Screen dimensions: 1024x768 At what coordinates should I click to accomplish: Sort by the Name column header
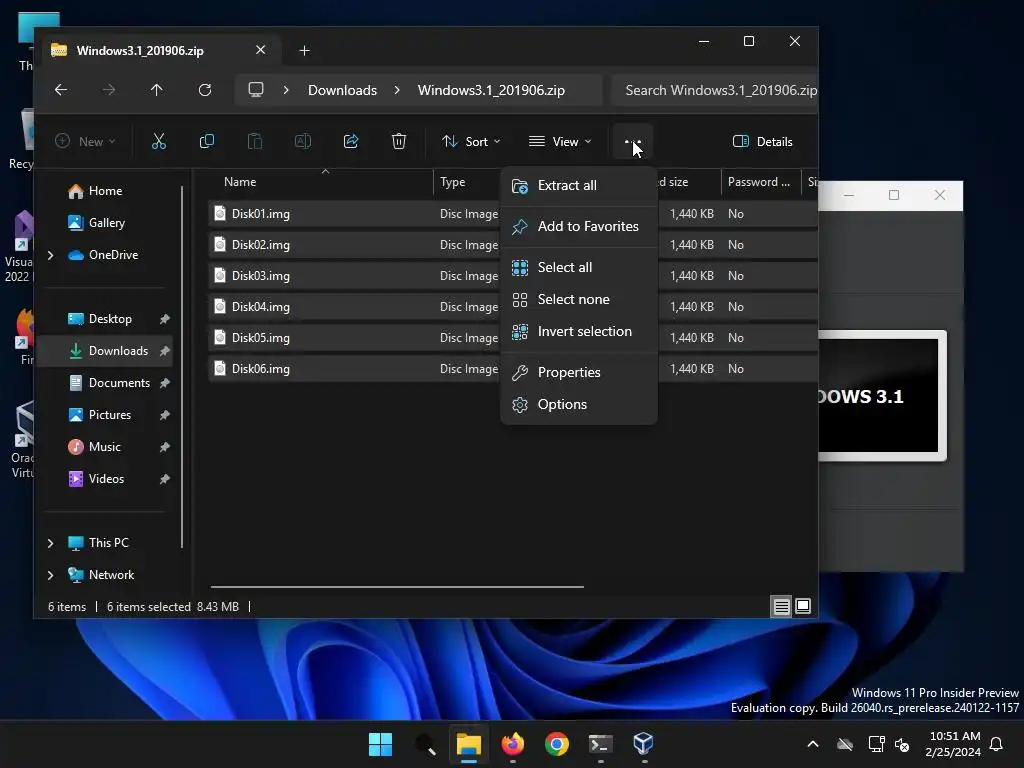tap(320, 182)
